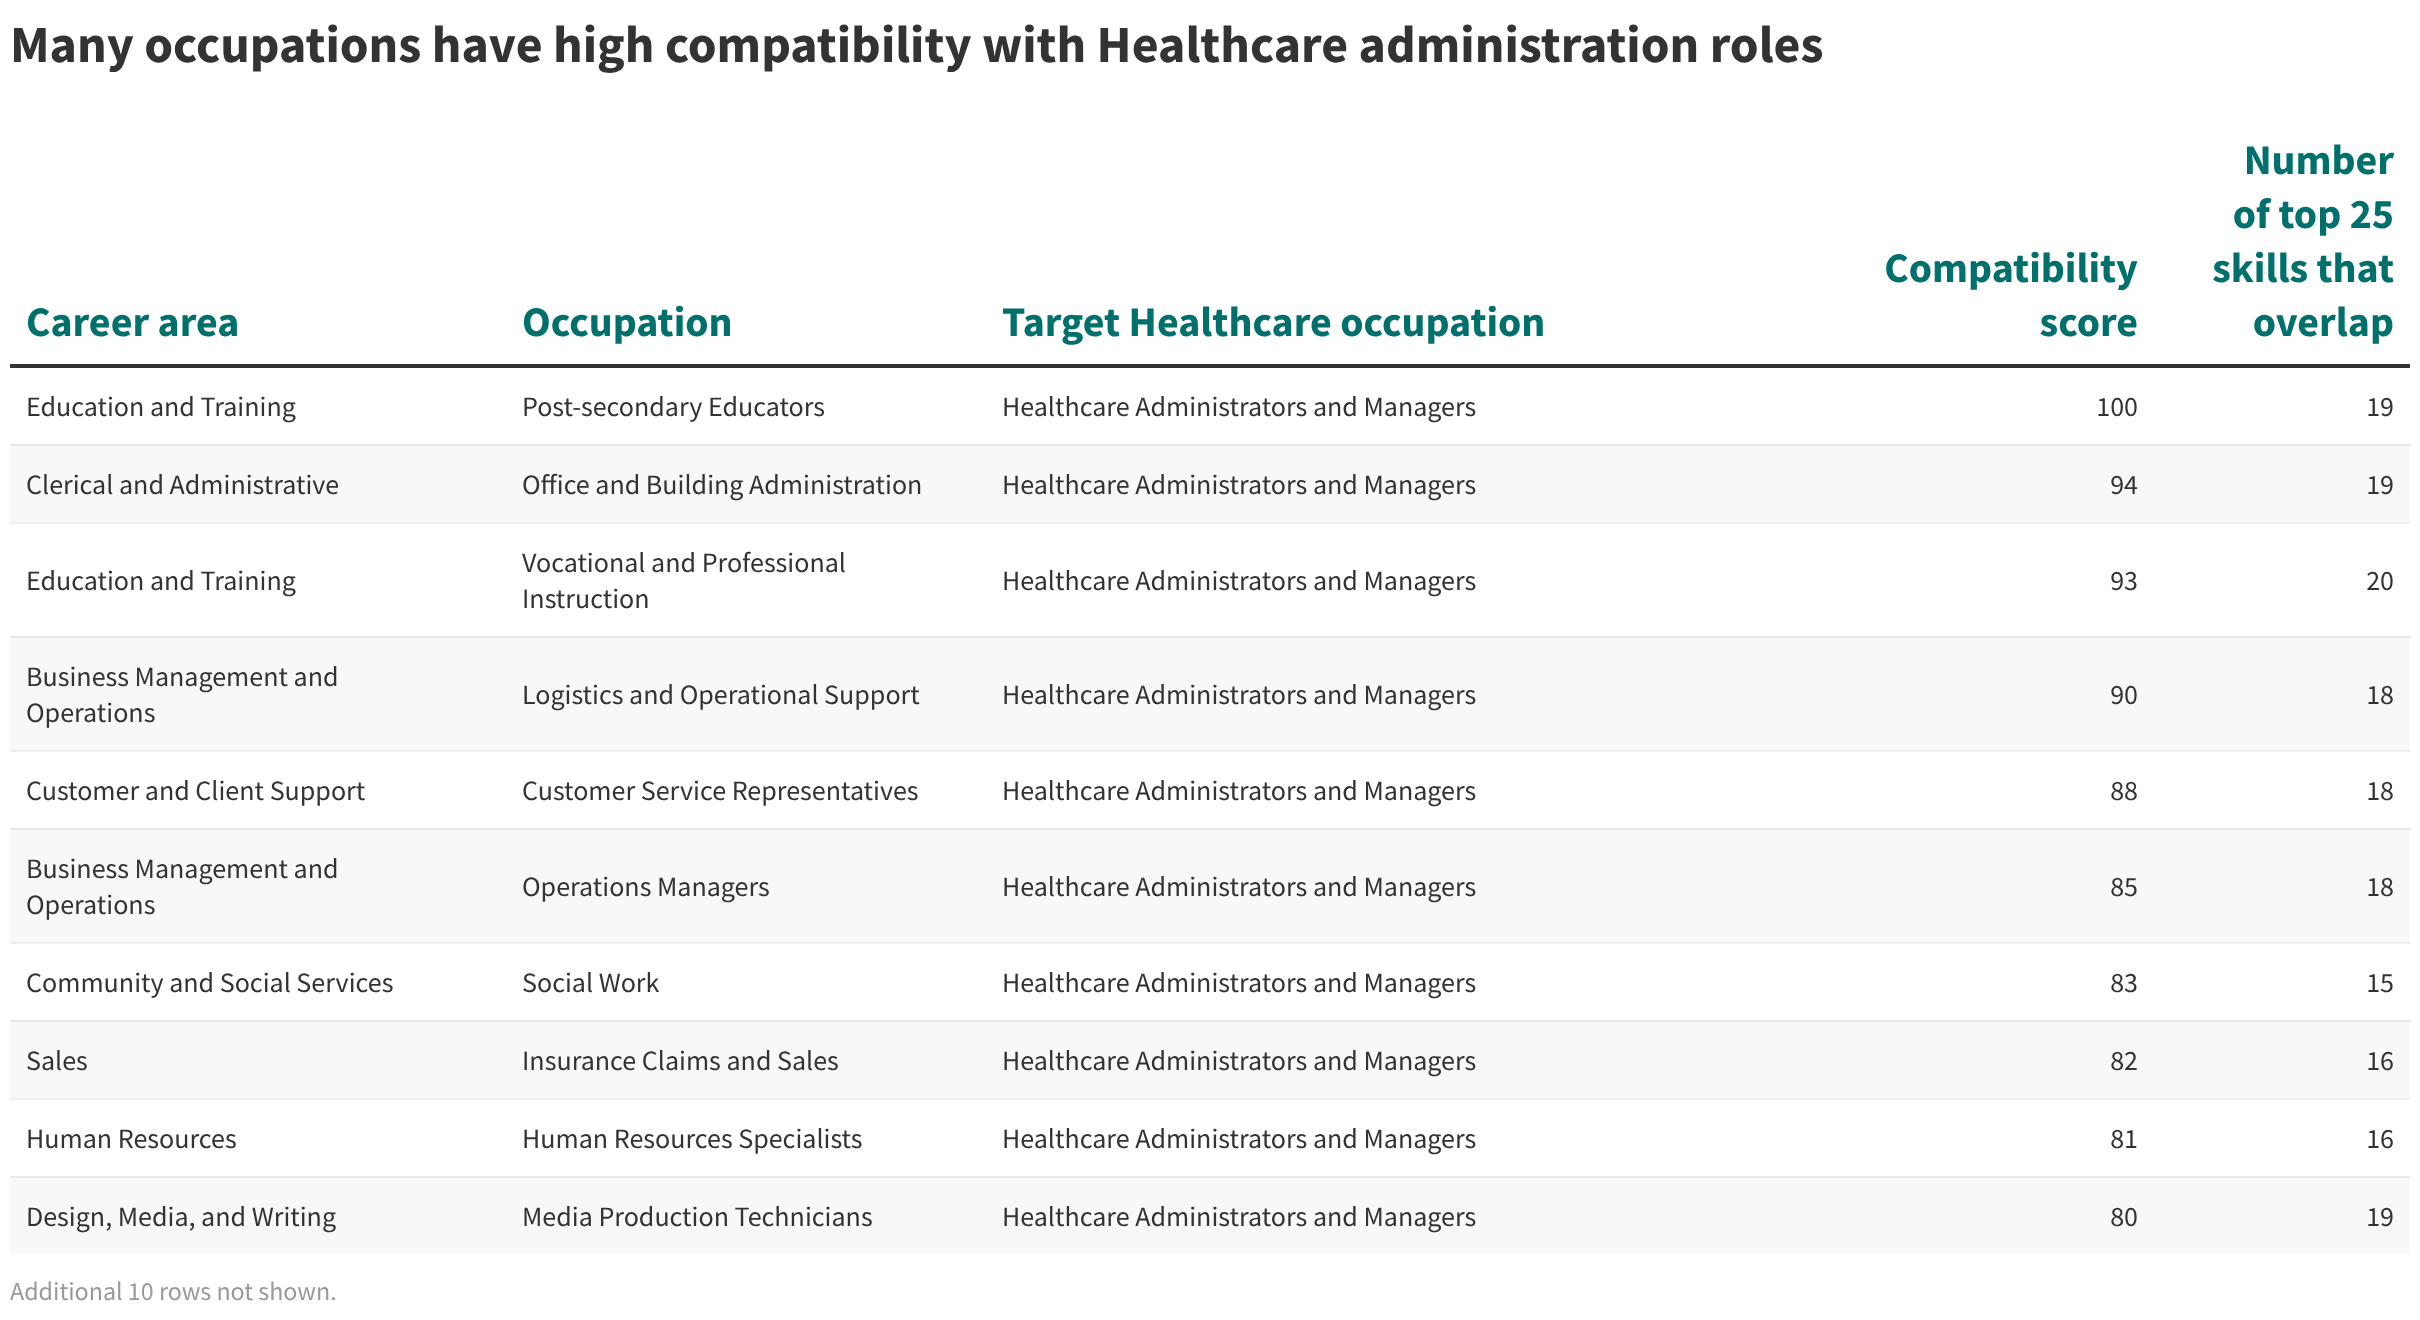This screenshot has width=2420, height=1320.
Task: Click the Office and Building Administration cell
Action: (x=721, y=485)
